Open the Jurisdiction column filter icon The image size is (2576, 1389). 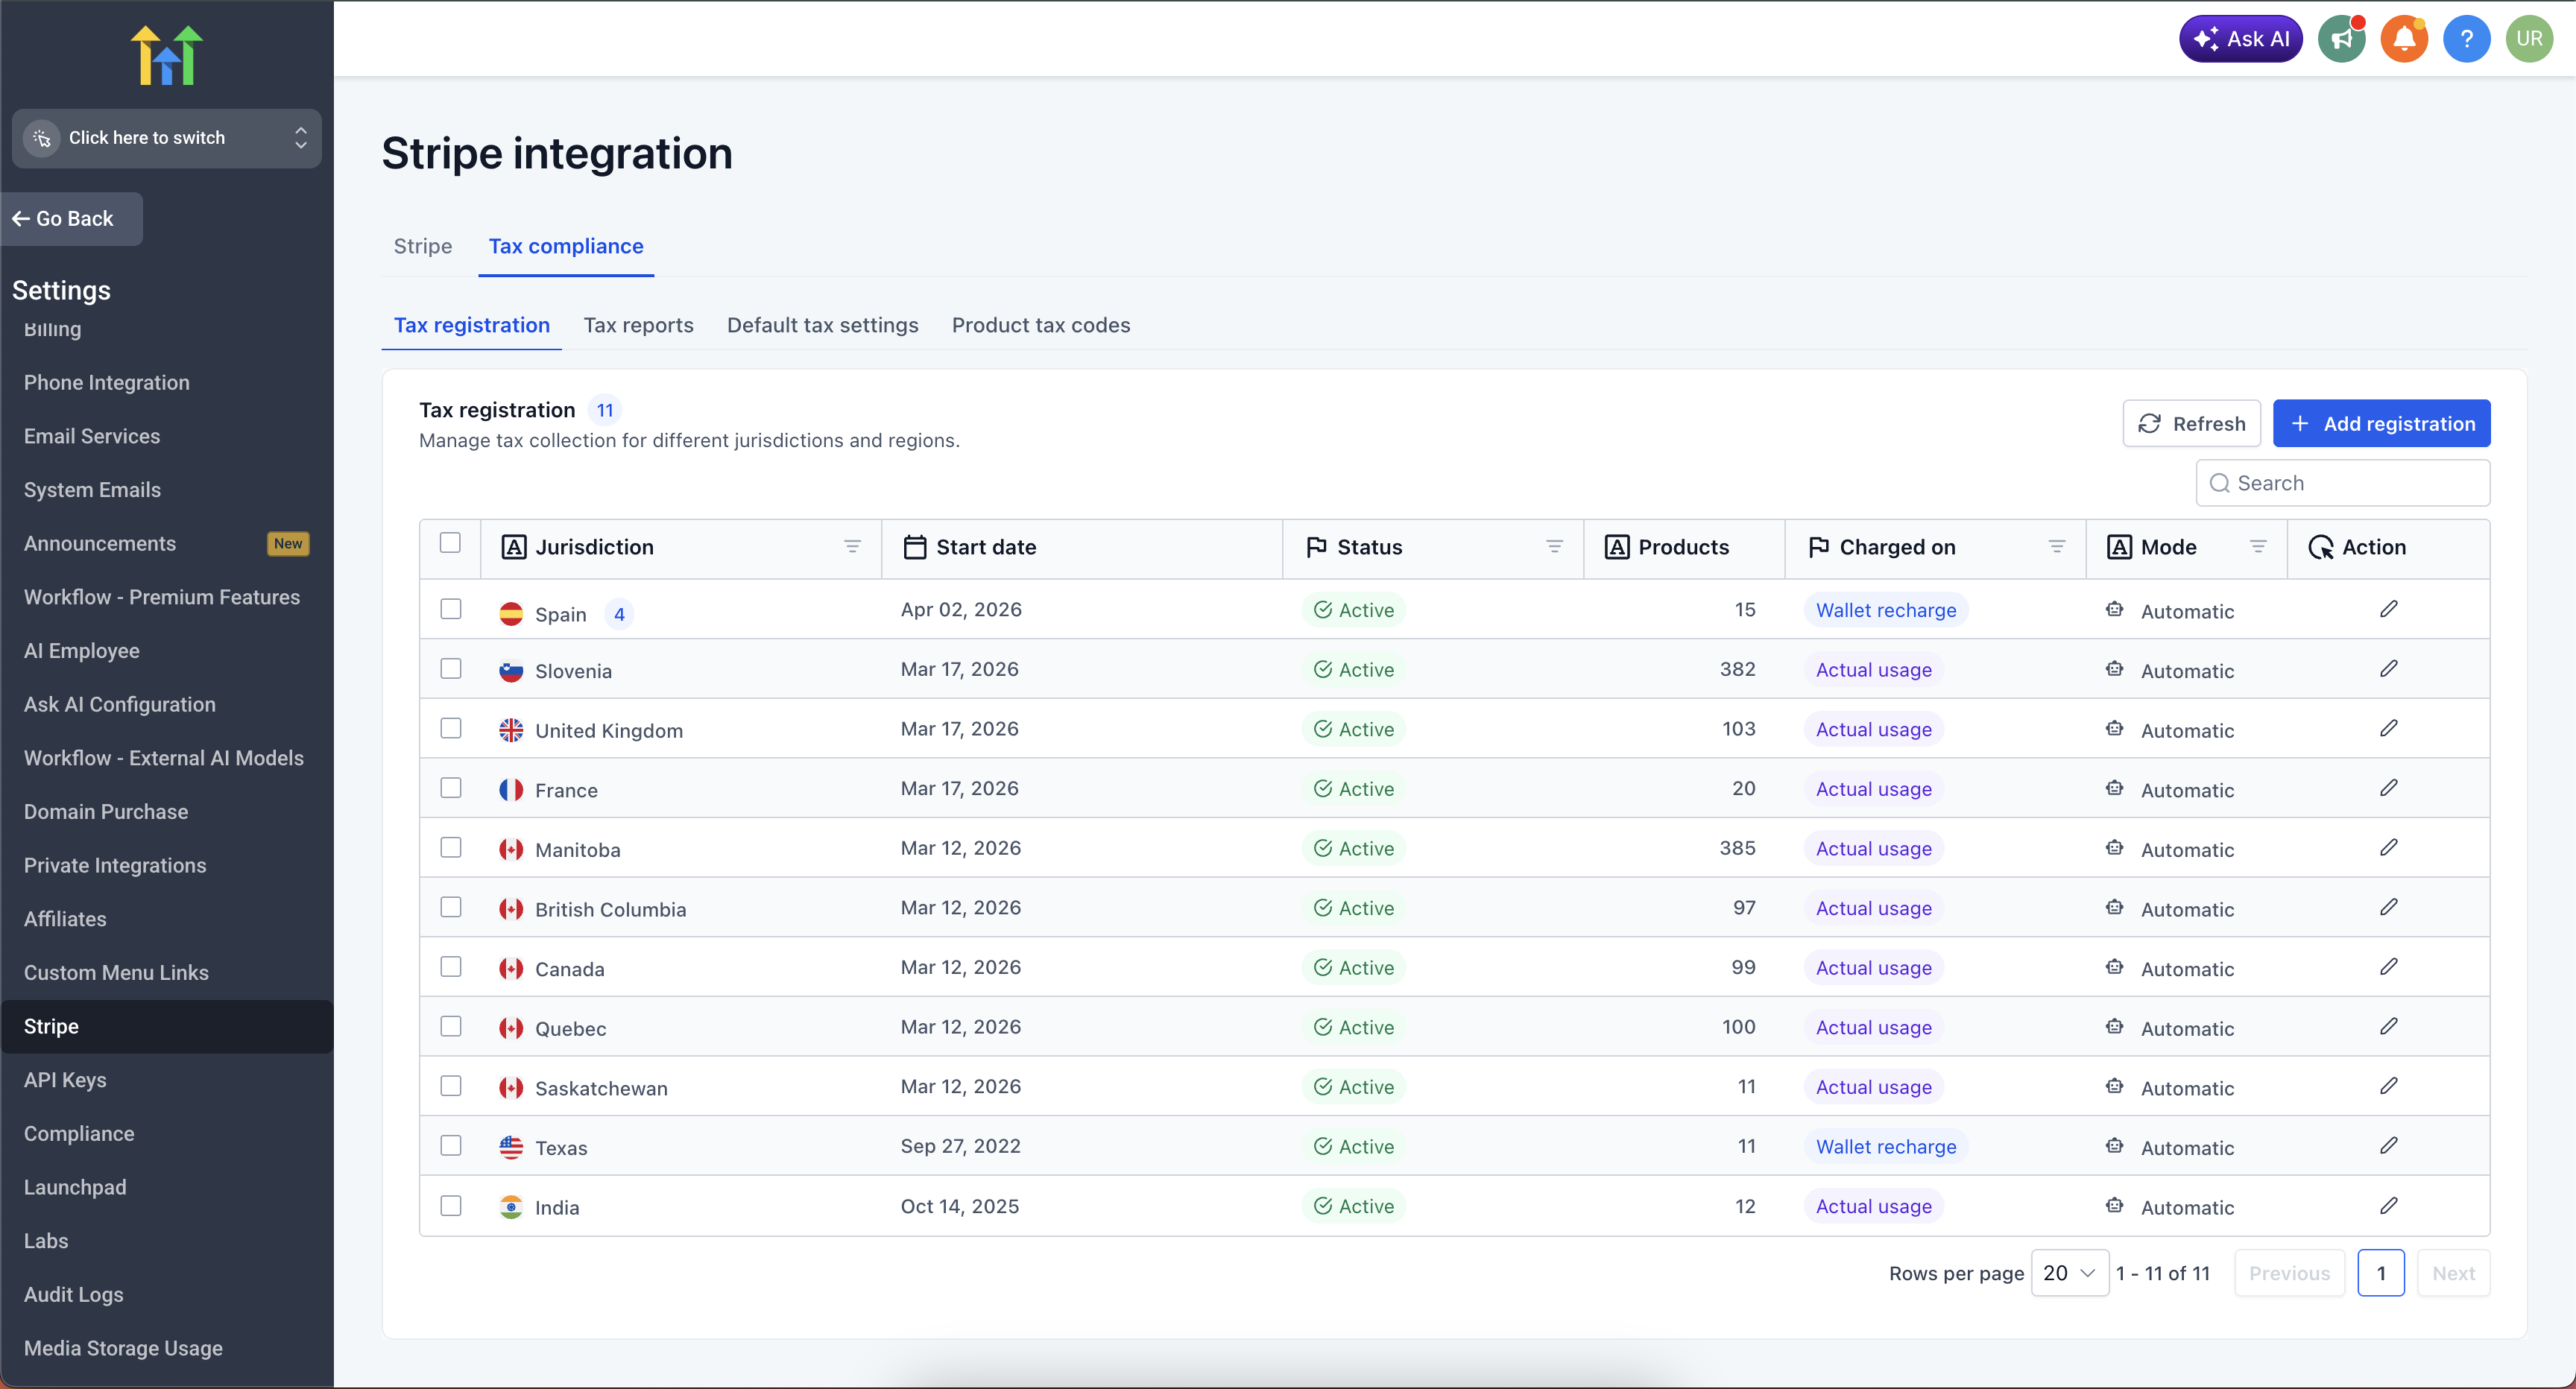tap(853, 546)
